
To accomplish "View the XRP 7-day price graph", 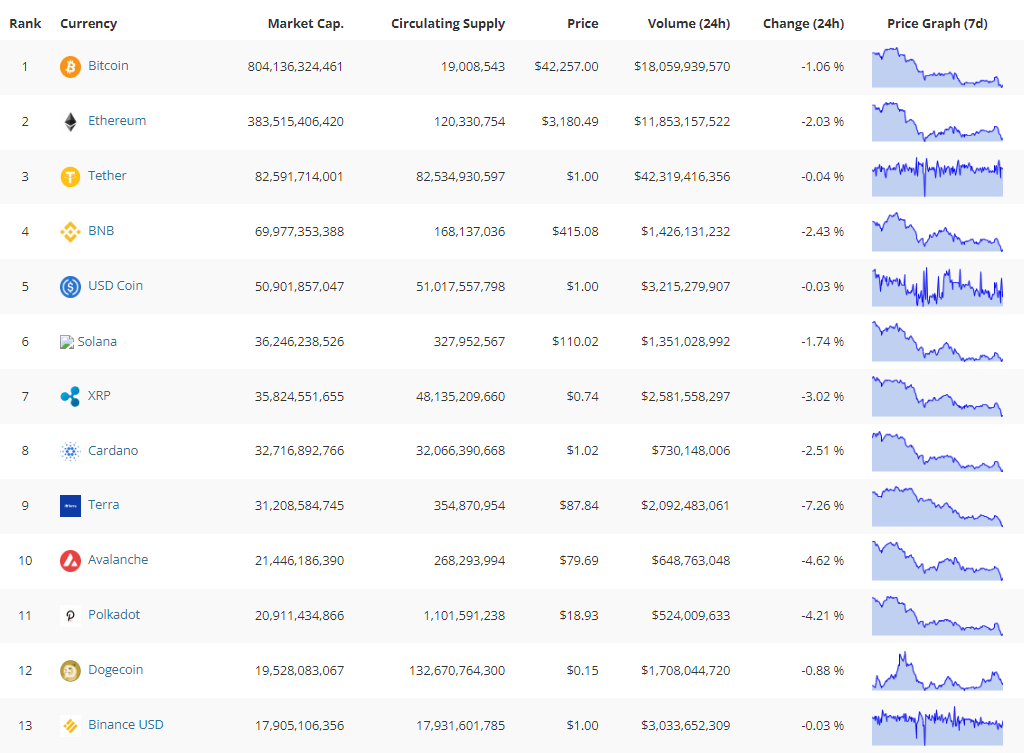I will pos(937,397).
